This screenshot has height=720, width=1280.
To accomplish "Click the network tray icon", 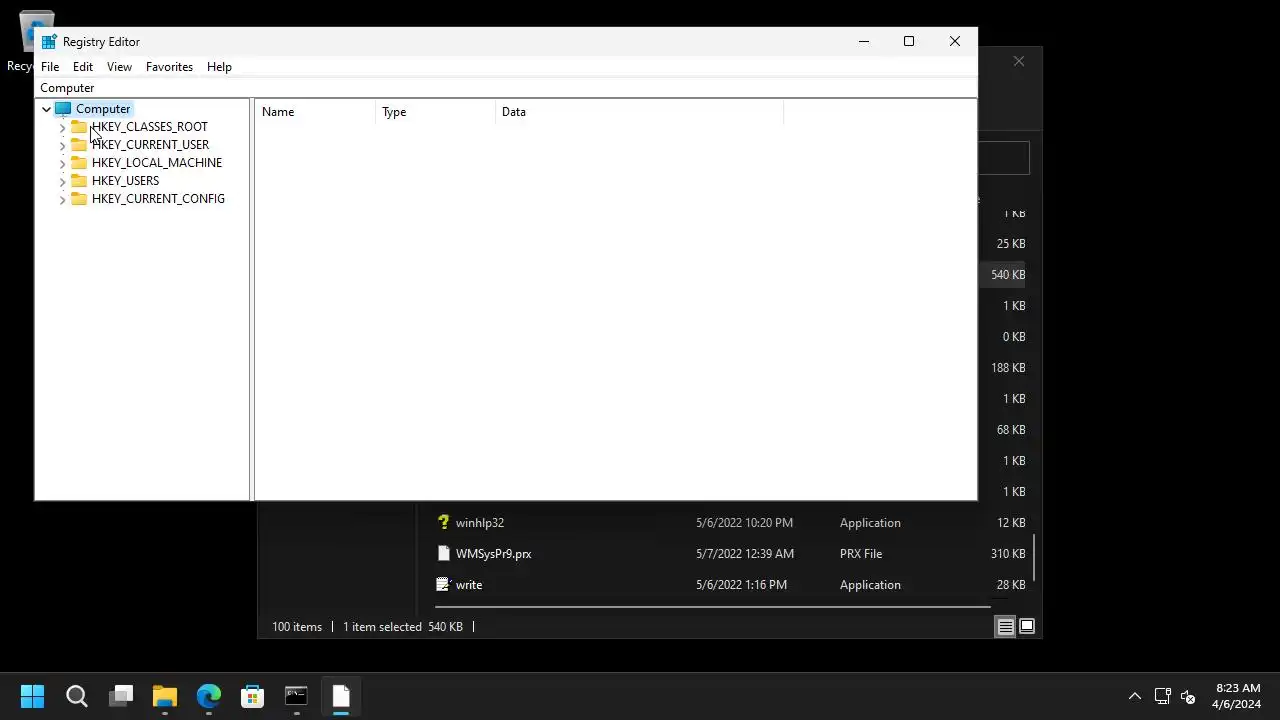I will pos(1163,697).
